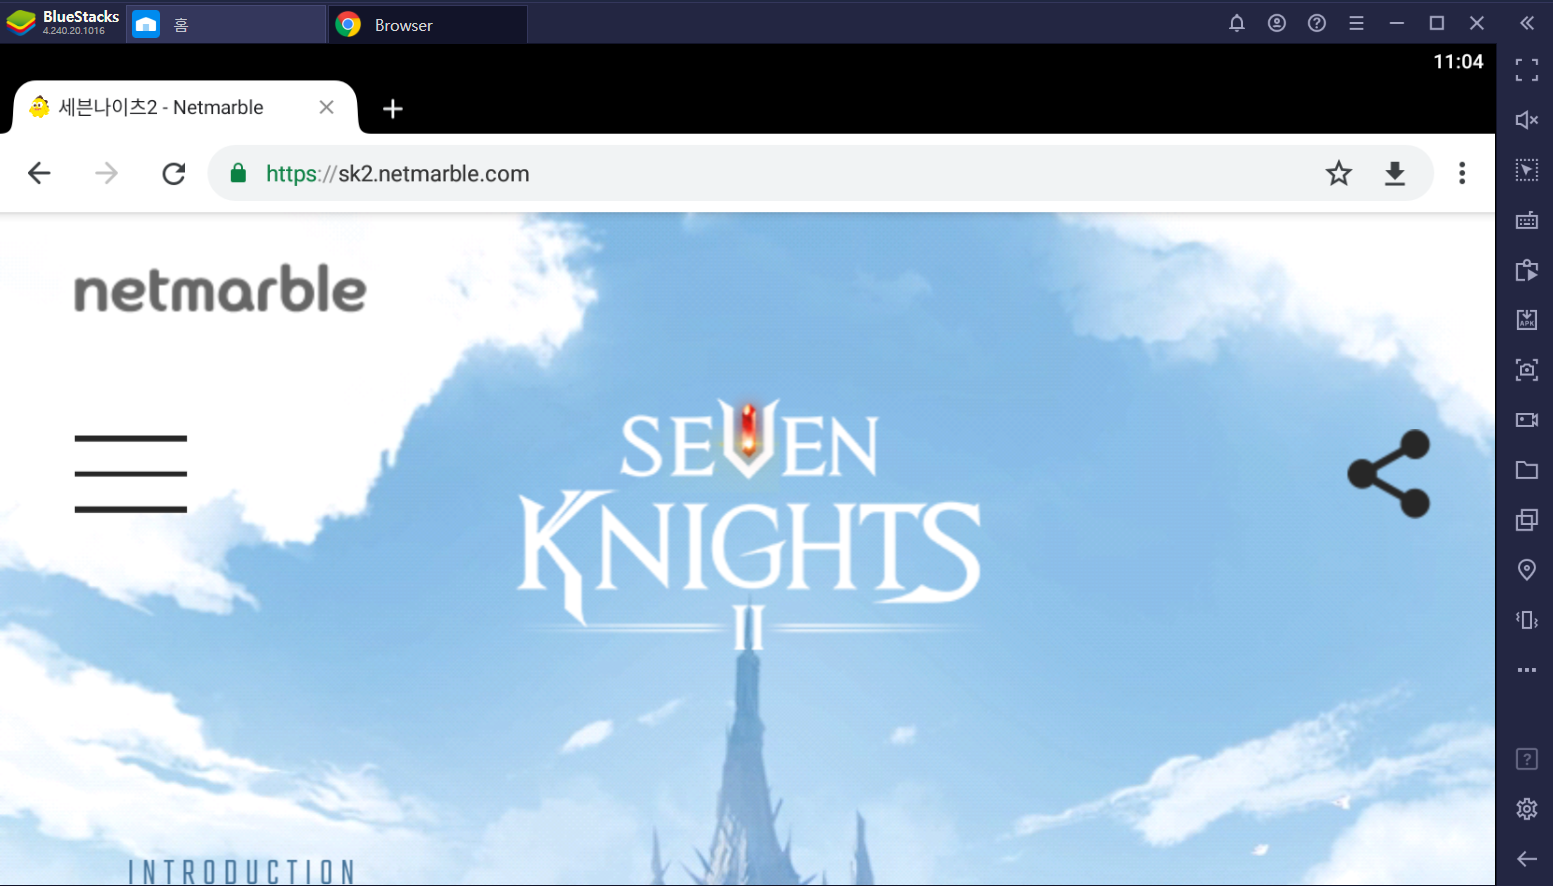Open the BlueStacks hamburger menu in title bar
The image size is (1553, 886).
coord(1356,23)
